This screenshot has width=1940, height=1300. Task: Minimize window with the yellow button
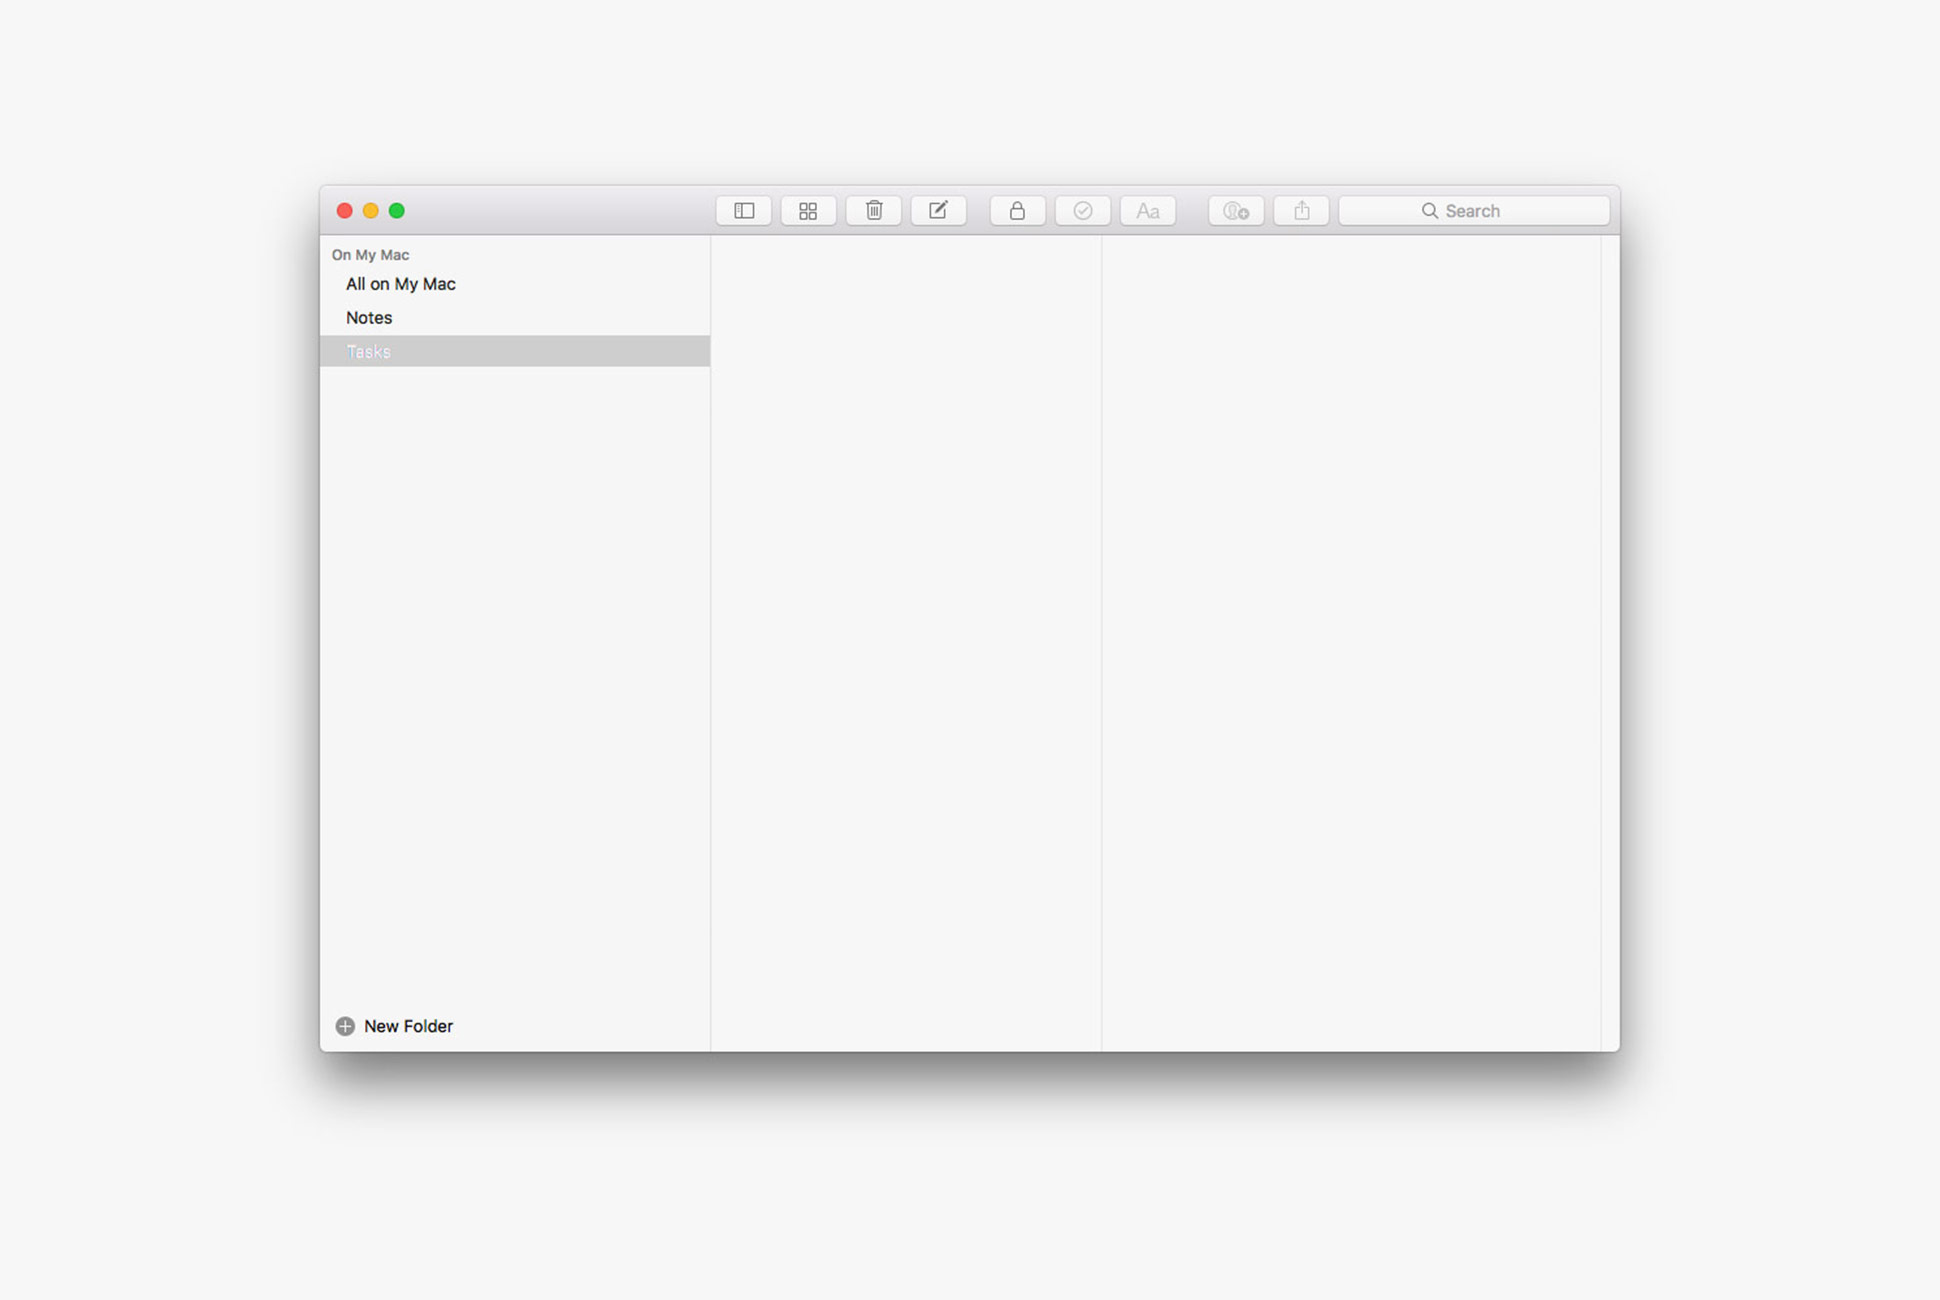pos(371,211)
